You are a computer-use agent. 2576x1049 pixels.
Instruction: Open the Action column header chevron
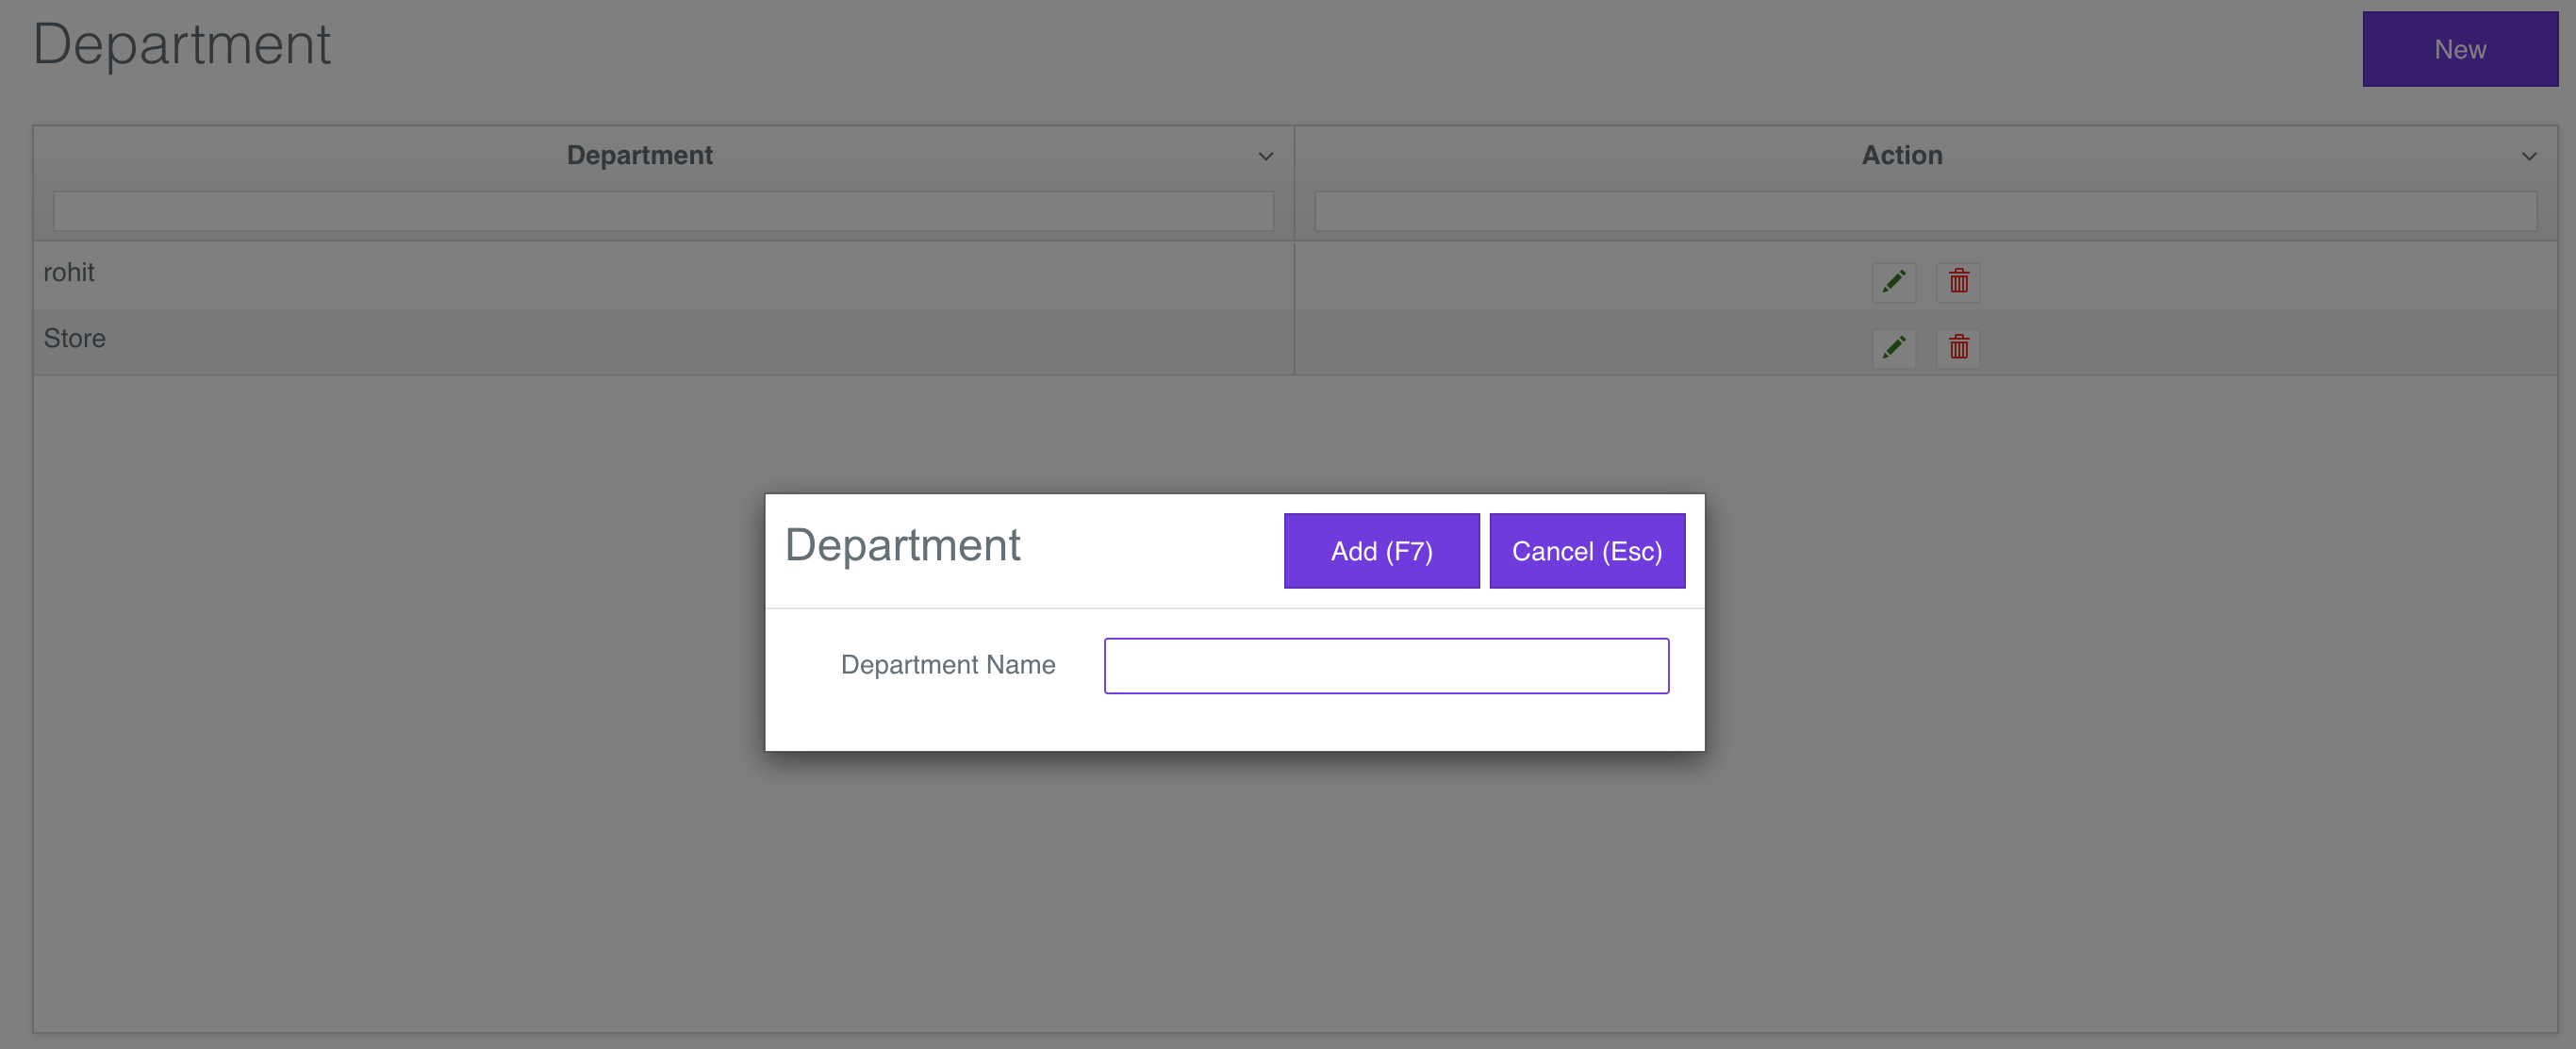tap(2528, 156)
